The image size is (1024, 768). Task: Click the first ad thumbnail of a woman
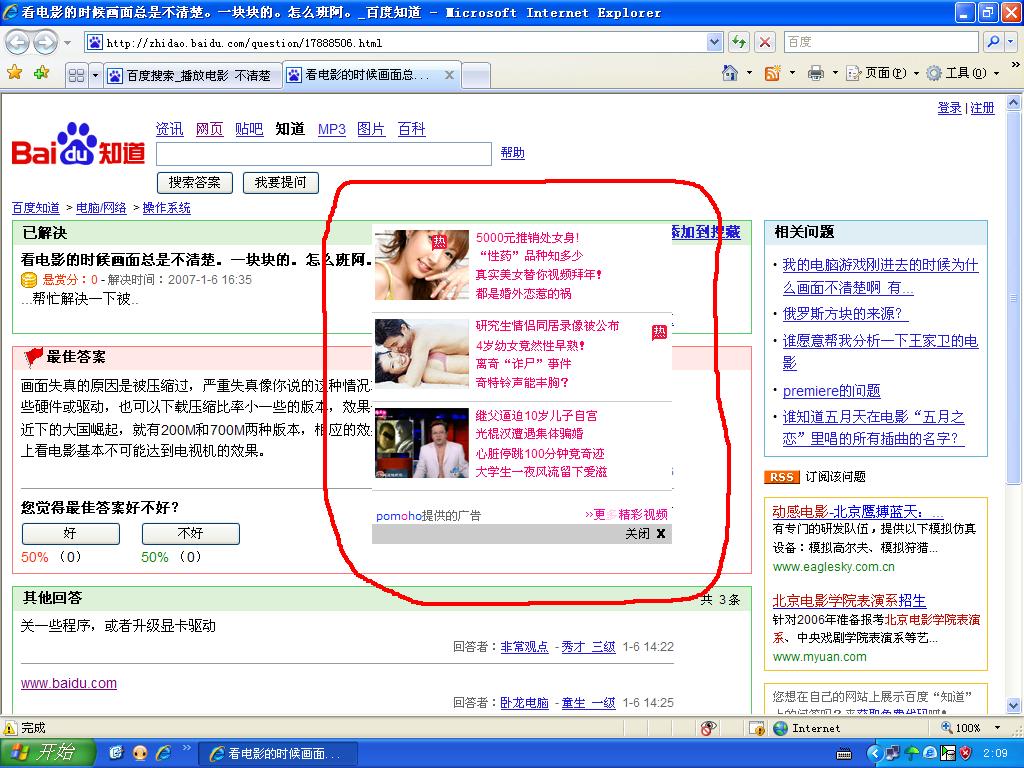(x=422, y=264)
